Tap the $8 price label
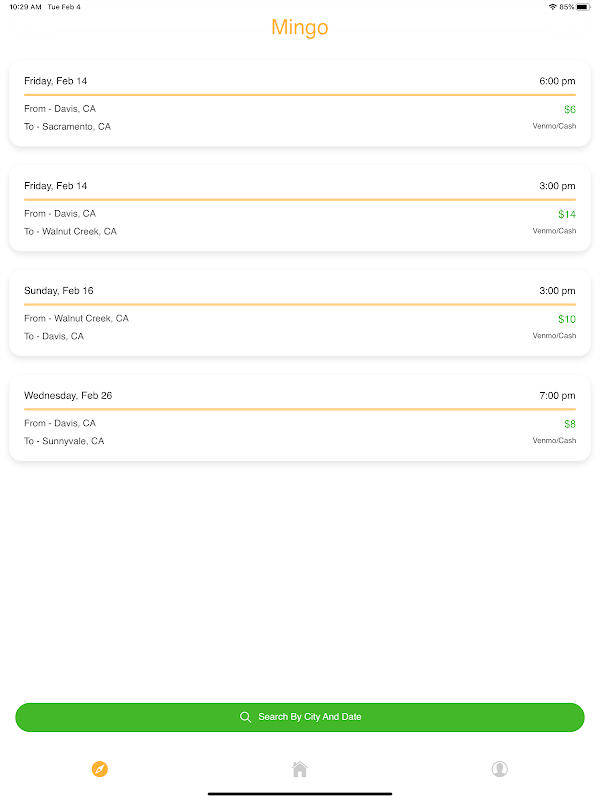This screenshot has height=800, width=600. point(569,424)
